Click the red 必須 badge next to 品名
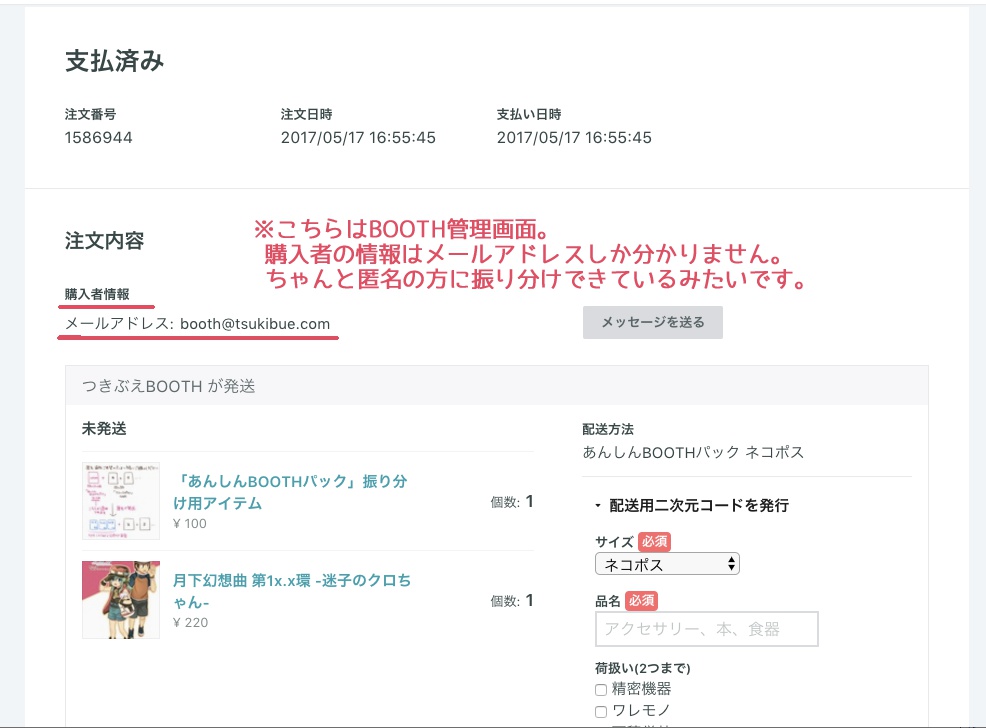Viewport: 986px width, 728px height. [x=641, y=601]
